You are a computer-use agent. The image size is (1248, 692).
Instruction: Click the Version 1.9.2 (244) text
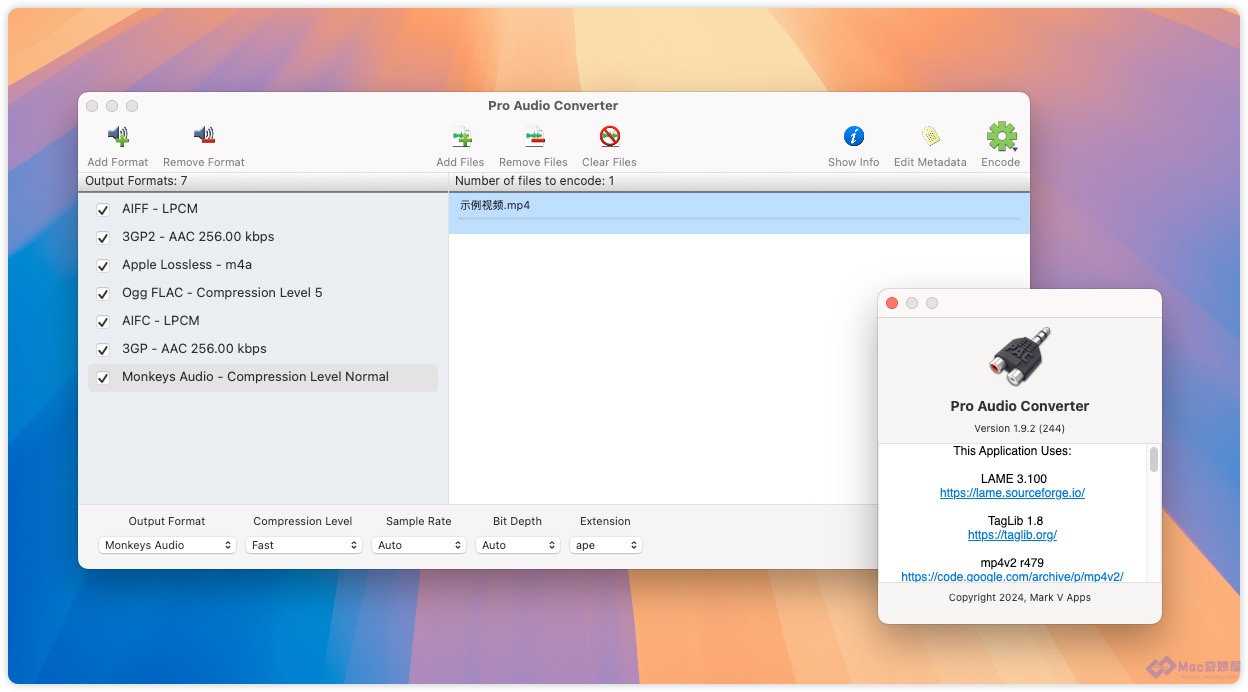[x=1020, y=428]
